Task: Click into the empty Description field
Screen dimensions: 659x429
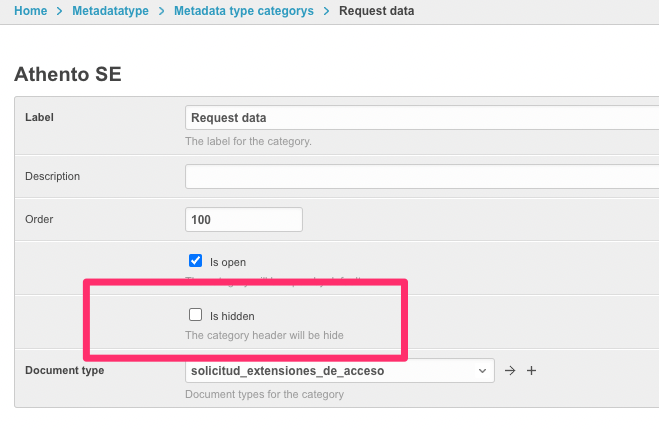Action: (x=420, y=176)
